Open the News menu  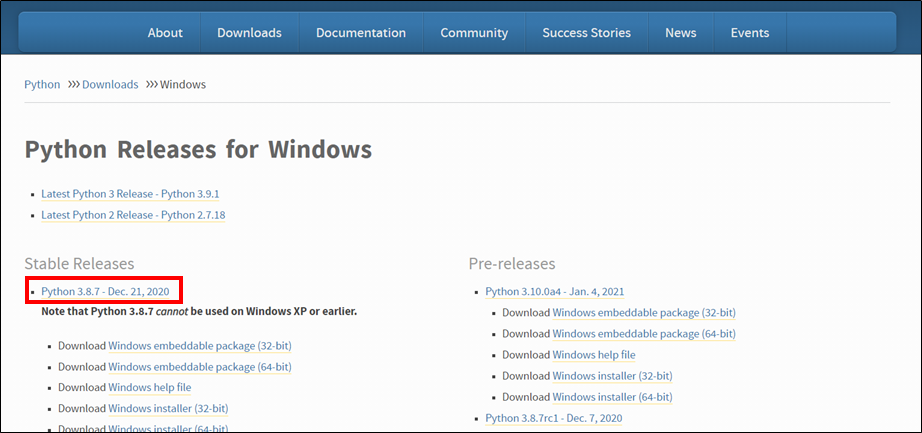click(x=681, y=33)
